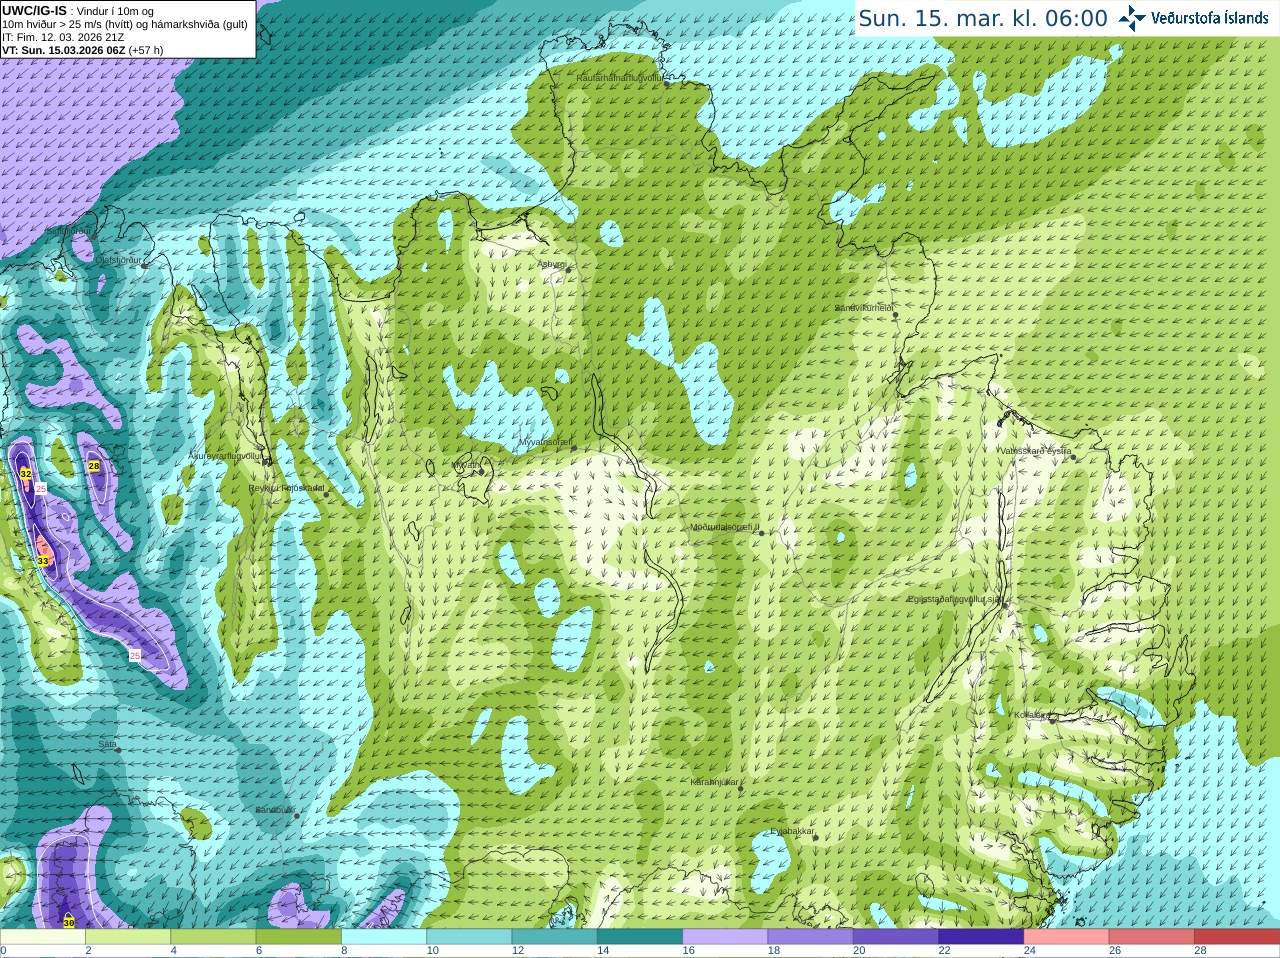Click the white 25 contour label beside gust 32
Viewport: 1280px width, 958px height.
tap(41, 488)
